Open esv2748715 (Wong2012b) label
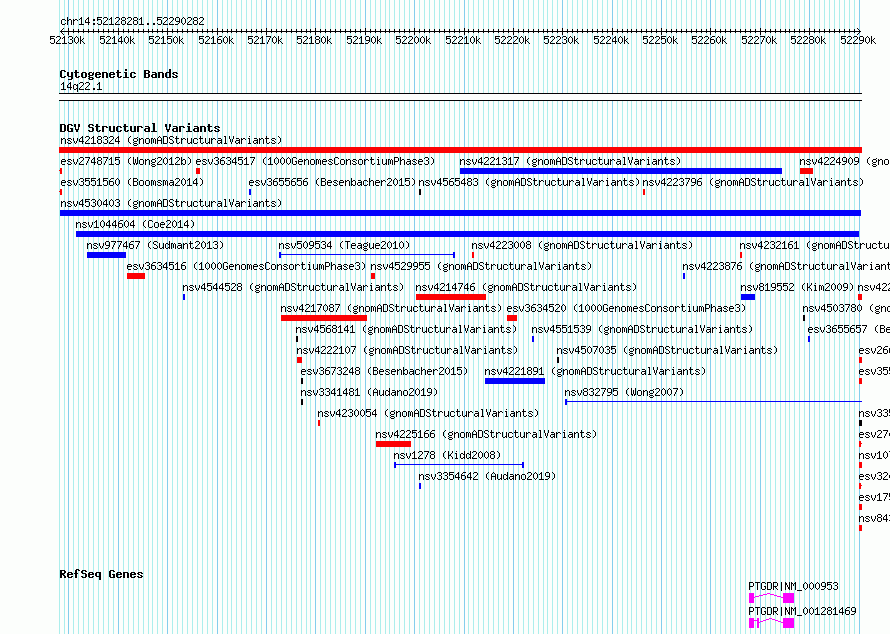The height and width of the screenshot is (634, 890). (x=126, y=161)
